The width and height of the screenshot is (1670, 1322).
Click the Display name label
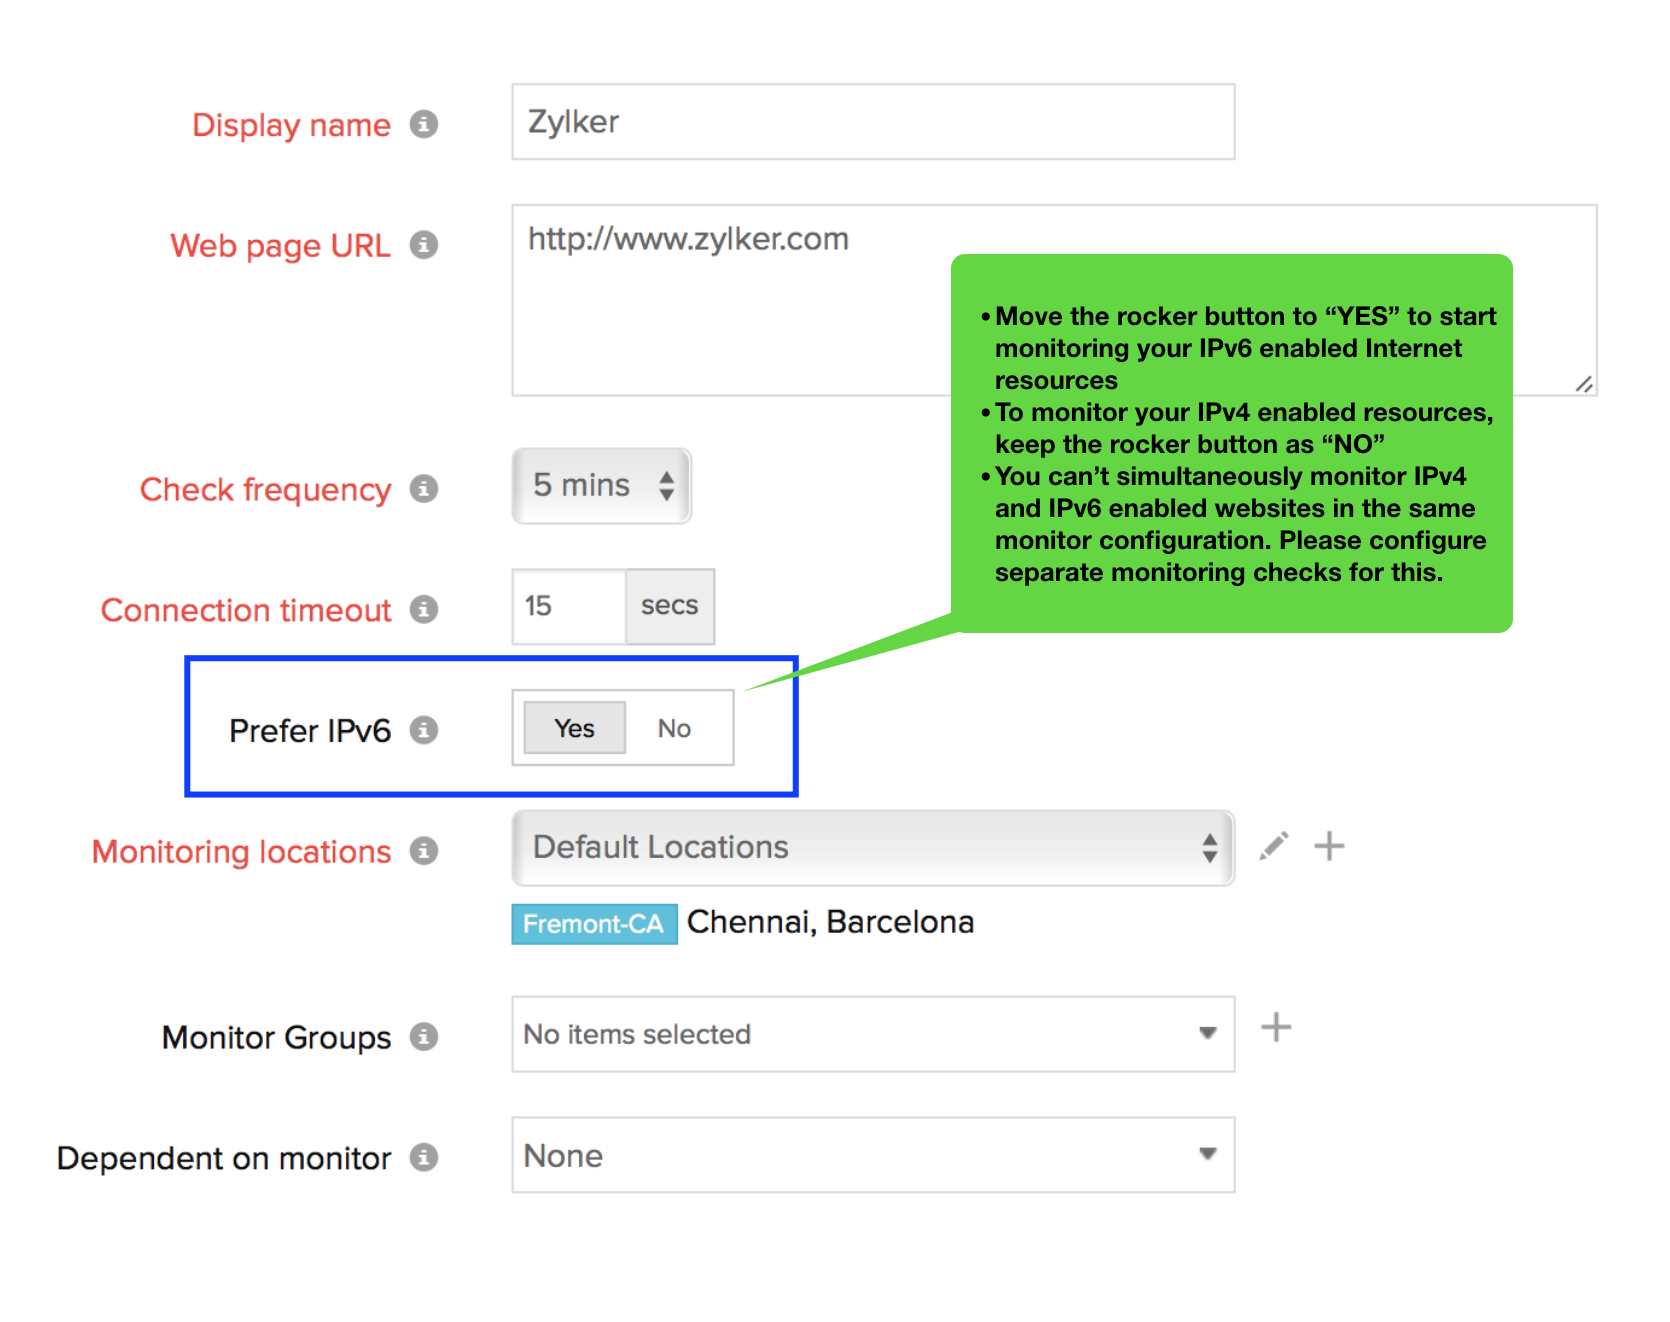(291, 125)
